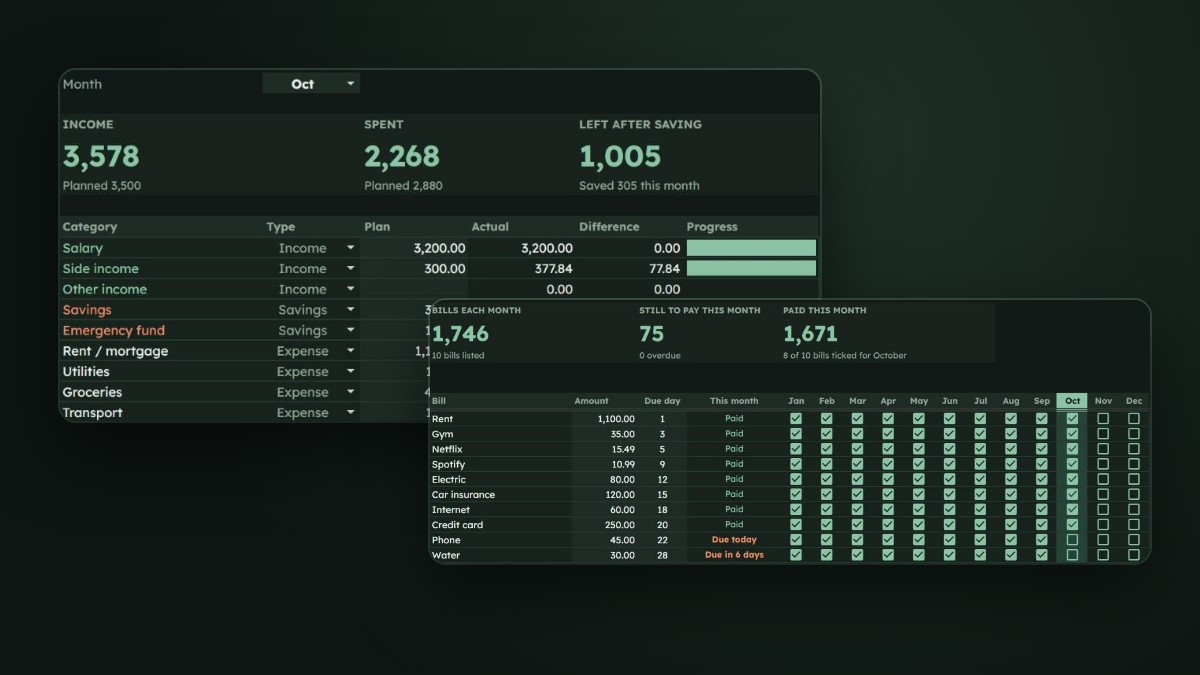The image size is (1200, 675).
Task: Click the Phone bill's 'Due today' status
Action: pos(734,540)
